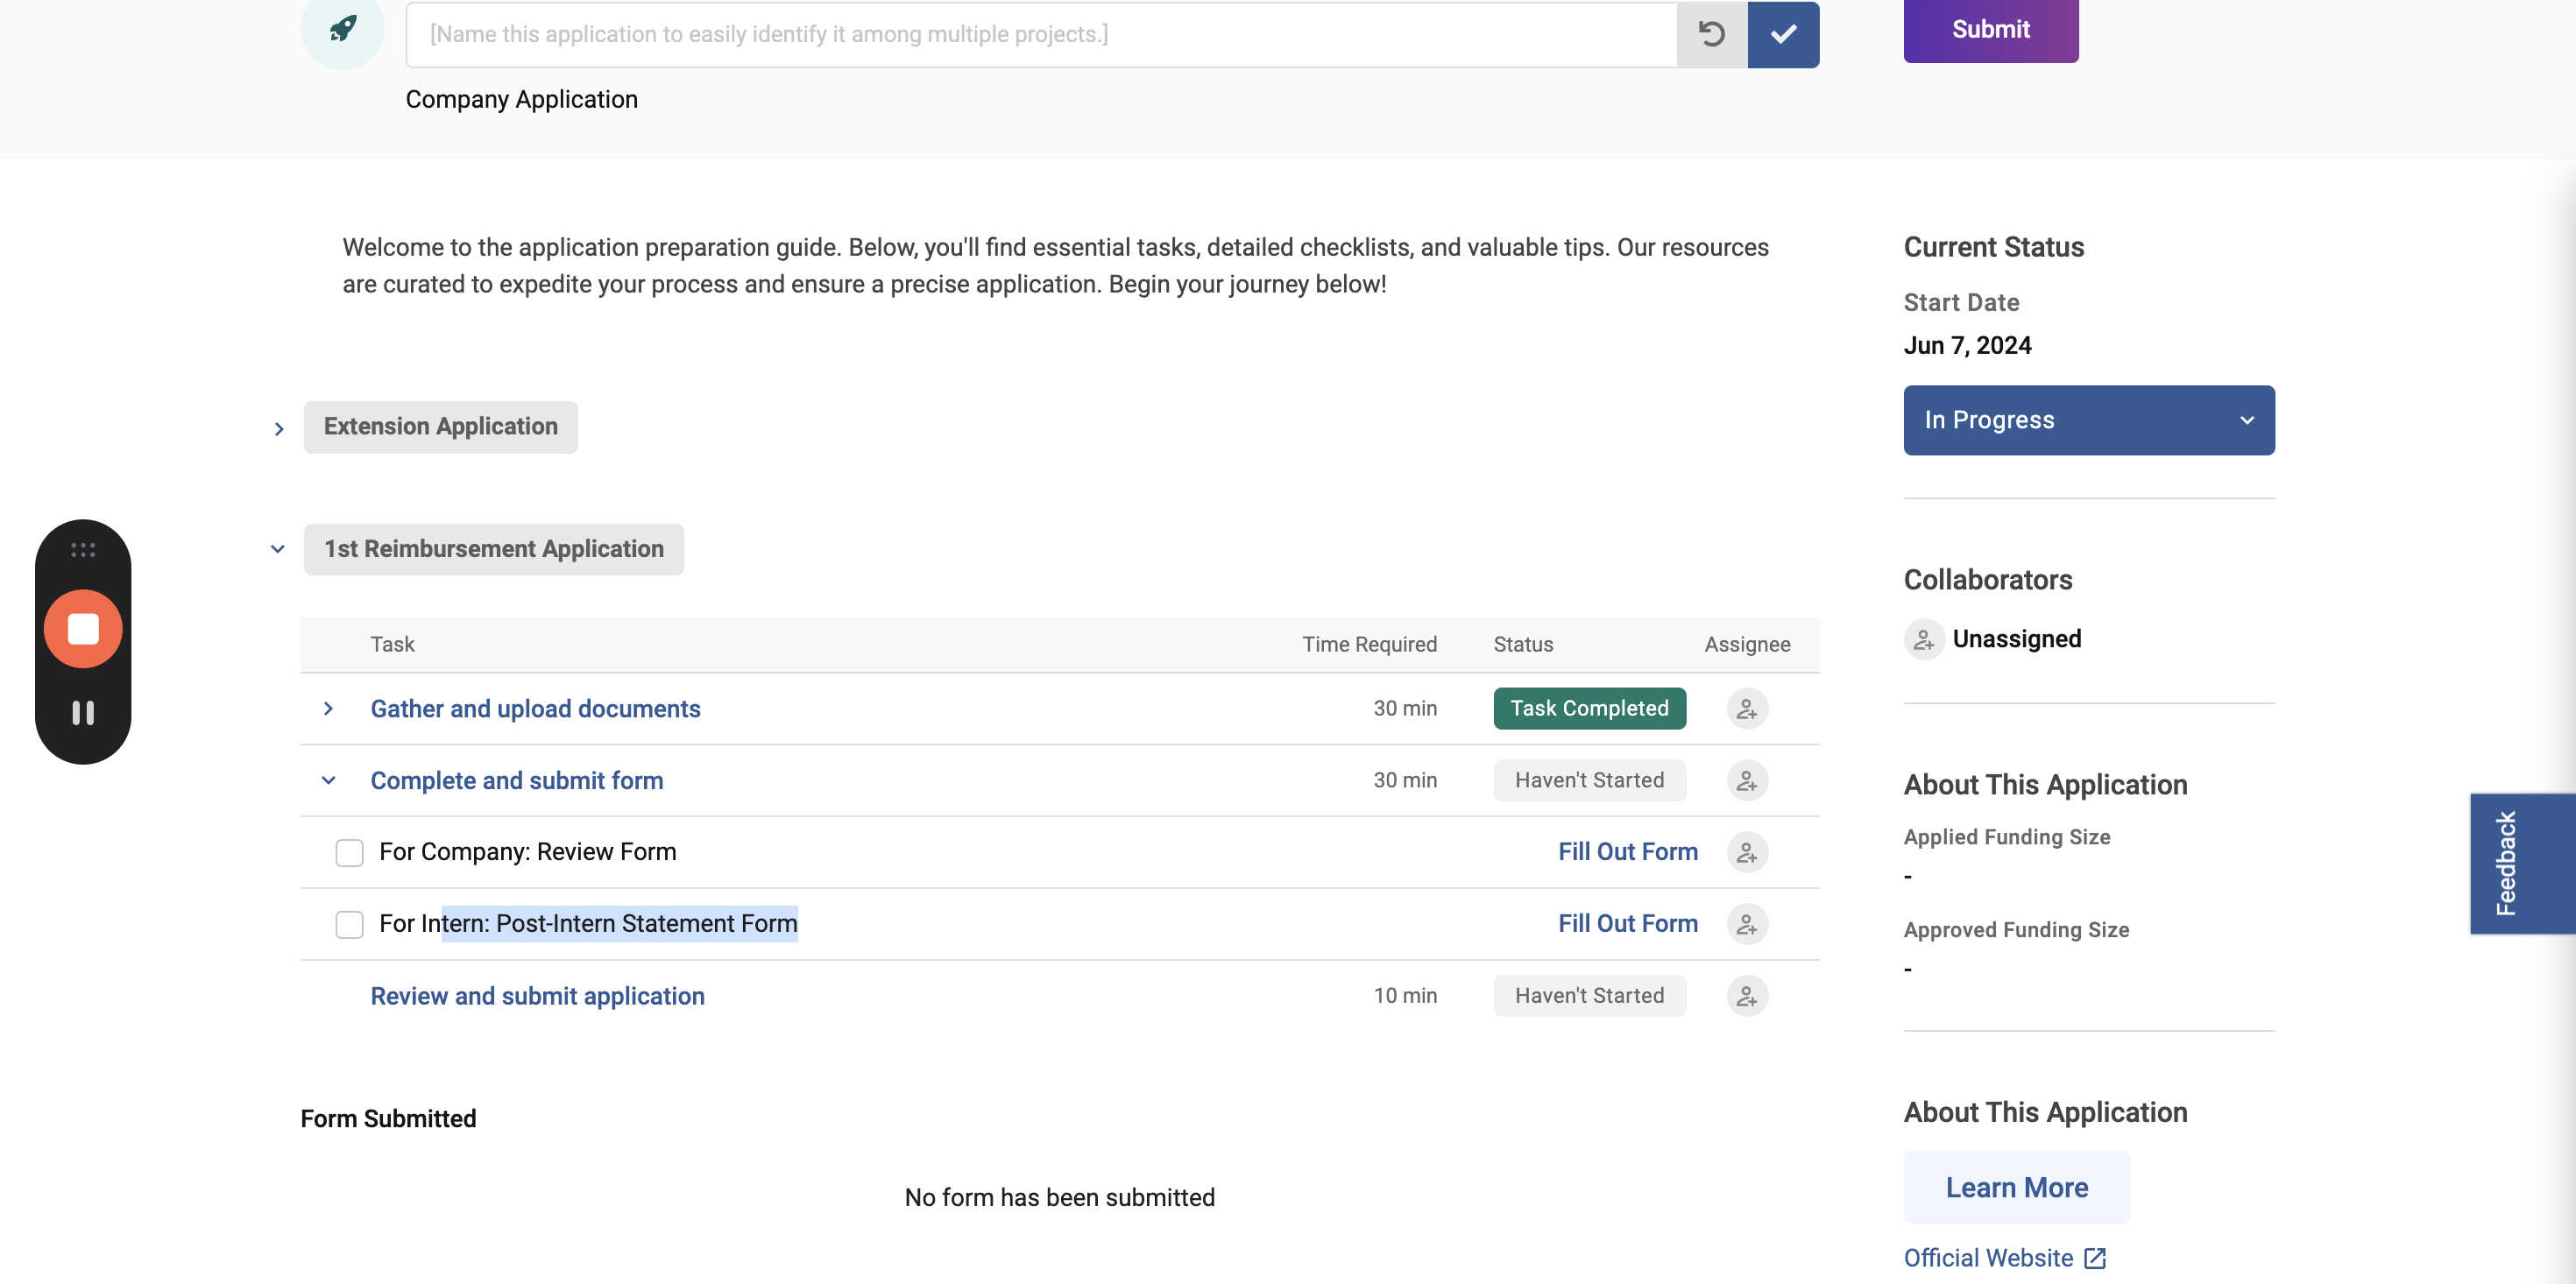This screenshot has width=2576, height=1284.
Task: Click the Current Status heading
Action: point(1993,247)
